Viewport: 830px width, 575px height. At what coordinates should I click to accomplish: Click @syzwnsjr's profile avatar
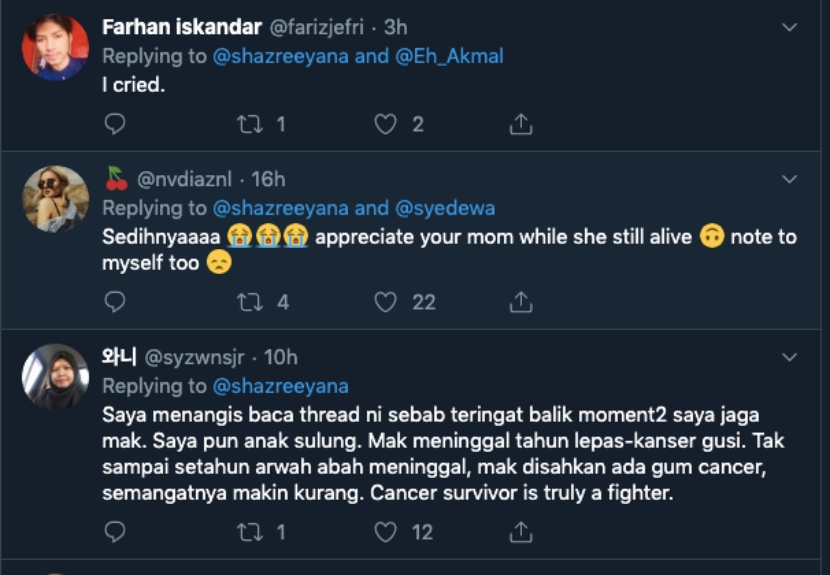(56, 376)
